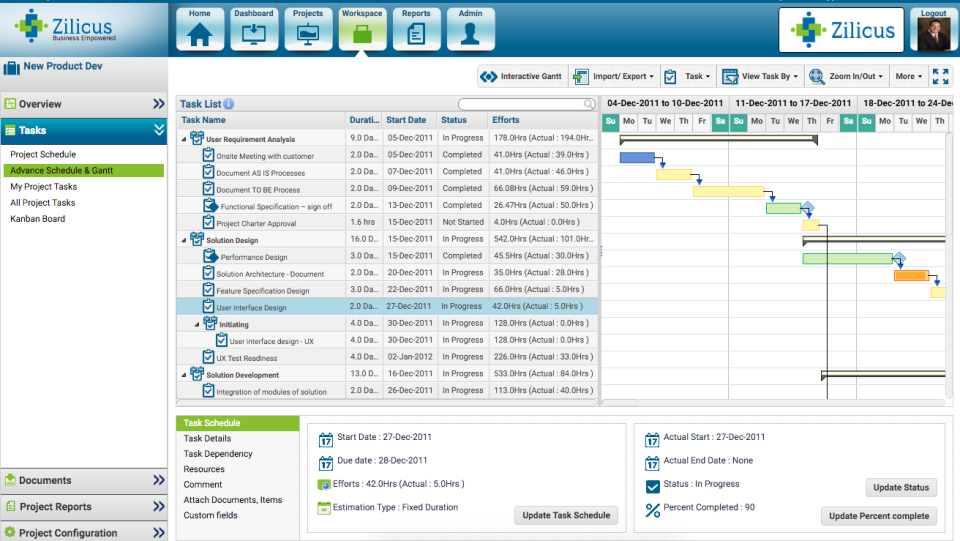Open the More dropdown menu
960x541 pixels.
coord(908,76)
